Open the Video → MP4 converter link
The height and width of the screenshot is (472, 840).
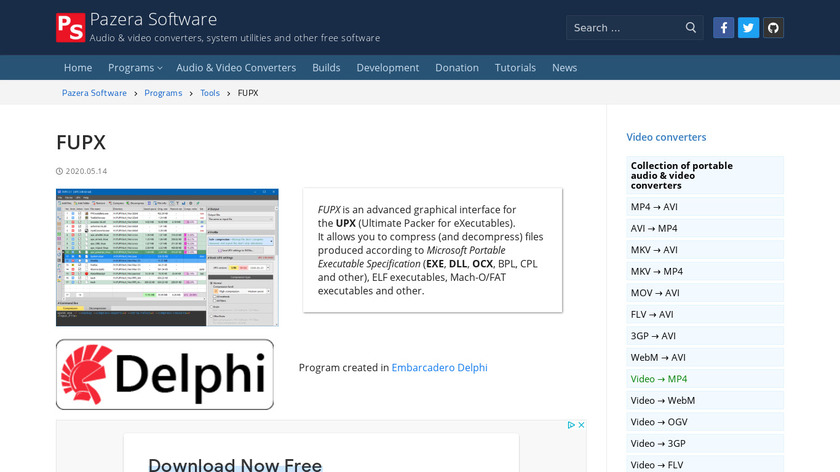pos(704,379)
